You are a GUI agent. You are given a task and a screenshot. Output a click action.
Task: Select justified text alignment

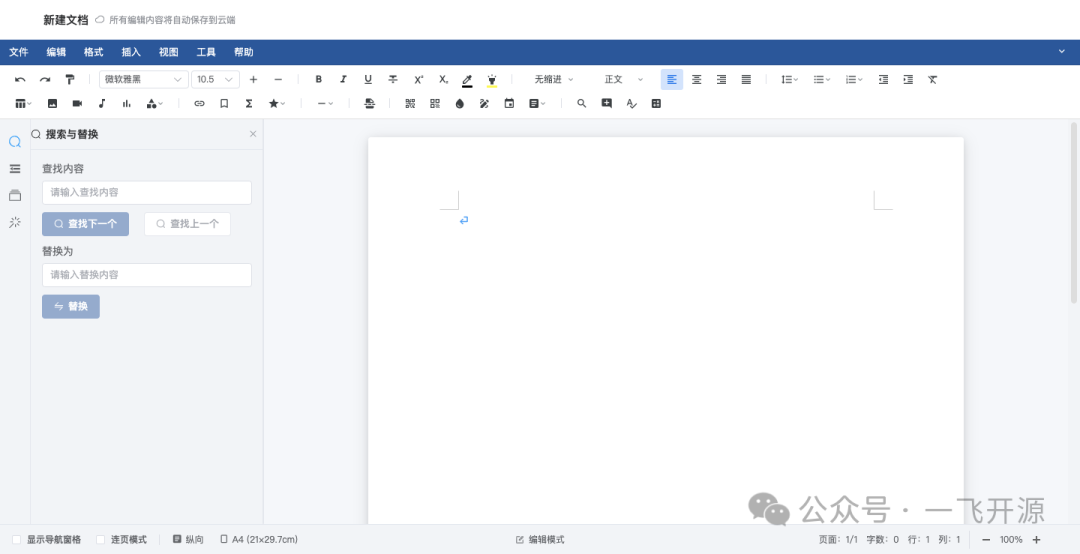tap(746, 80)
